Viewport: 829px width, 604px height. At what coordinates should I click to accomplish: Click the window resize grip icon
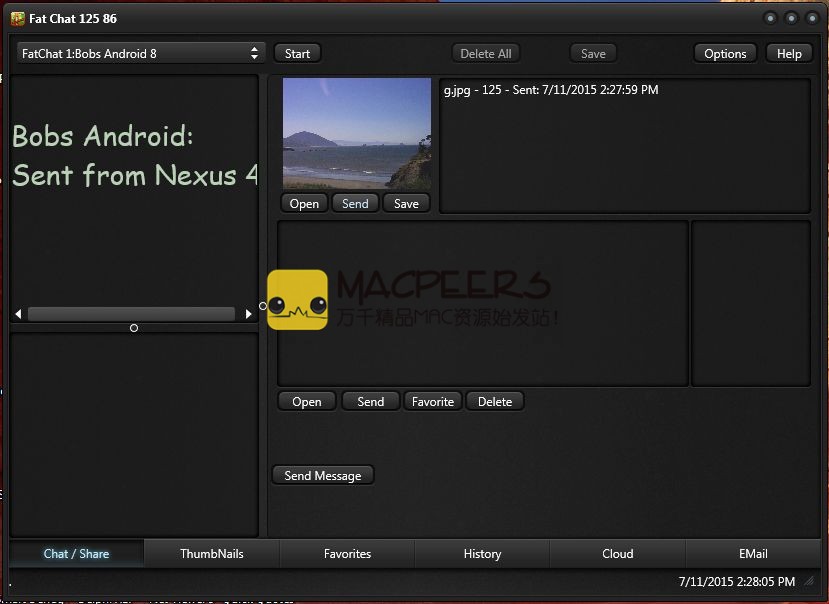coord(809,581)
